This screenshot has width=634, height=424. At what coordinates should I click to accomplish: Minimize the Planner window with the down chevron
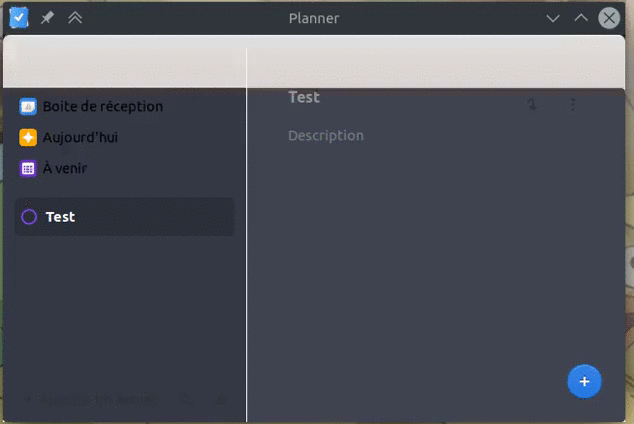coord(553,18)
